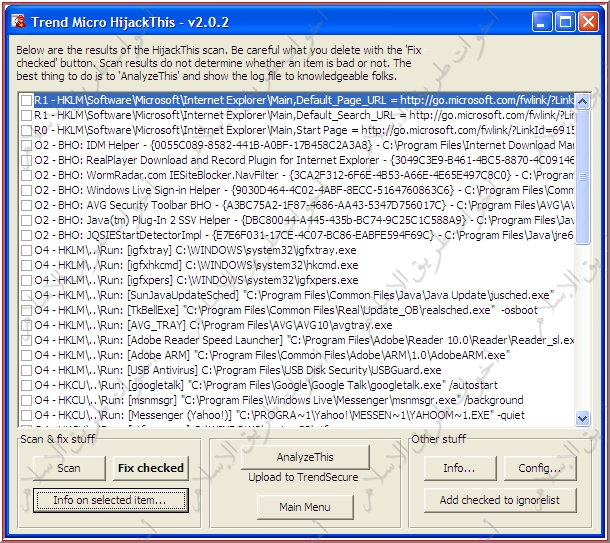This screenshot has width=610, height=543.
Task: Click the results list scroll down arrow
Action: (x=582, y=418)
